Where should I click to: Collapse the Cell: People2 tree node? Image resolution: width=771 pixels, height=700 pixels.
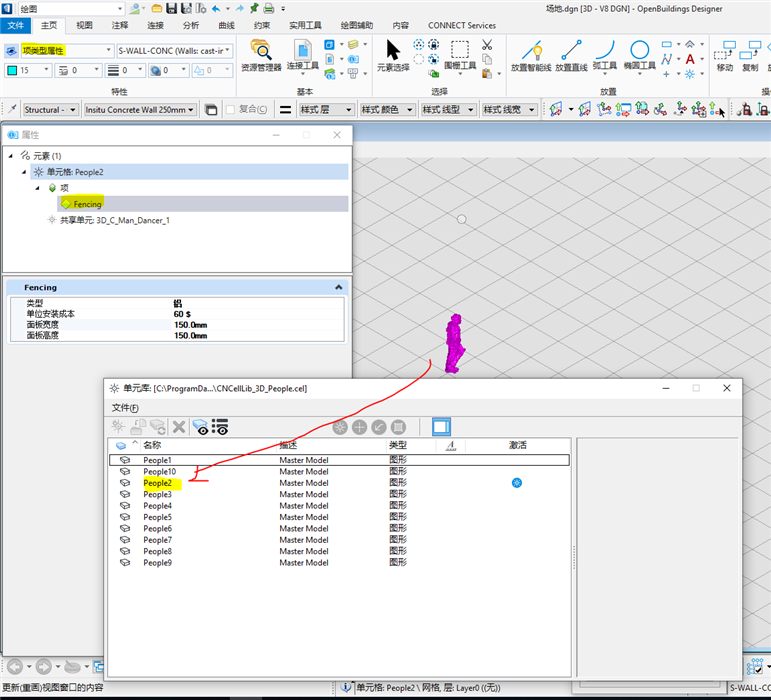(24, 172)
